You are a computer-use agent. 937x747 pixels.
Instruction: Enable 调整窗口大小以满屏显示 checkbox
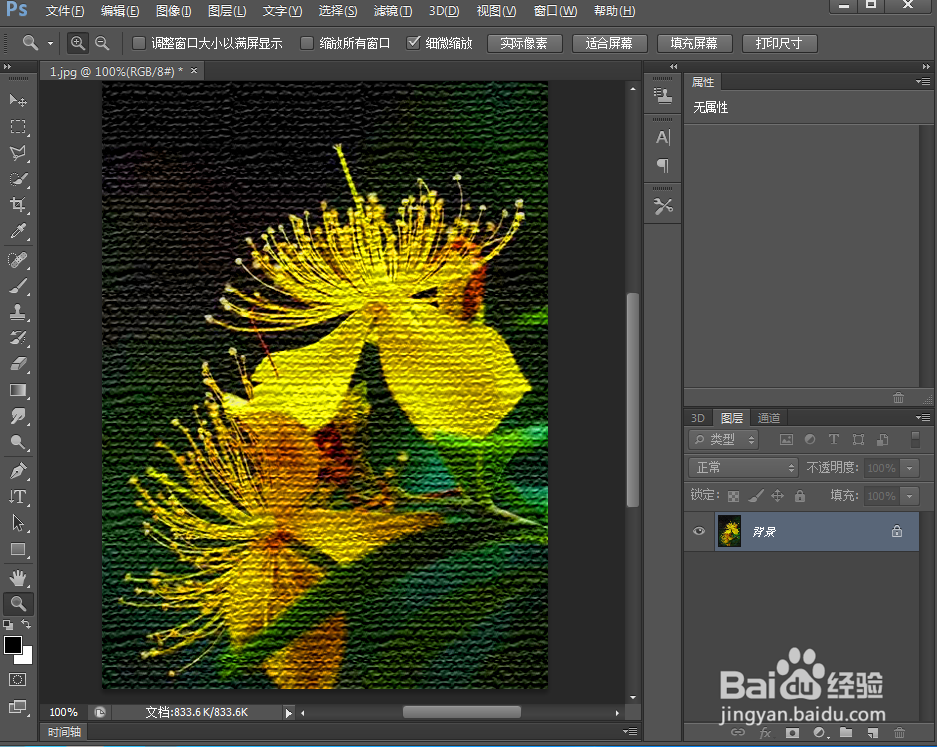(139, 43)
